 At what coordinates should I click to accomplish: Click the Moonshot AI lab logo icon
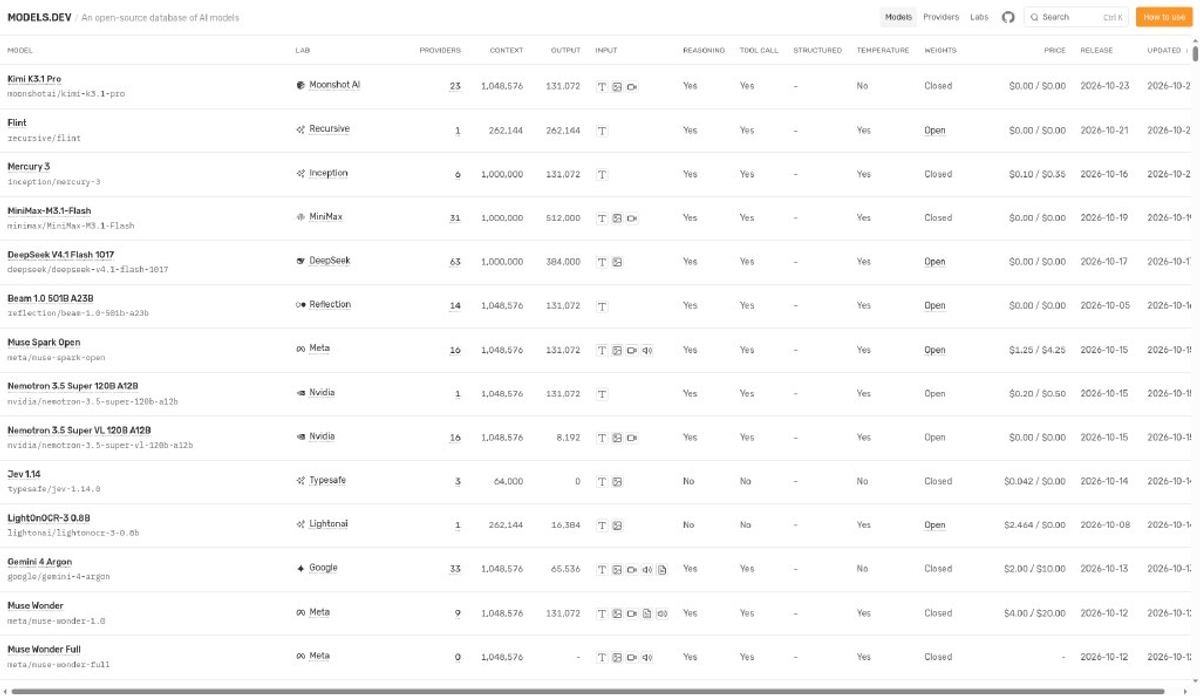[x=300, y=85]
